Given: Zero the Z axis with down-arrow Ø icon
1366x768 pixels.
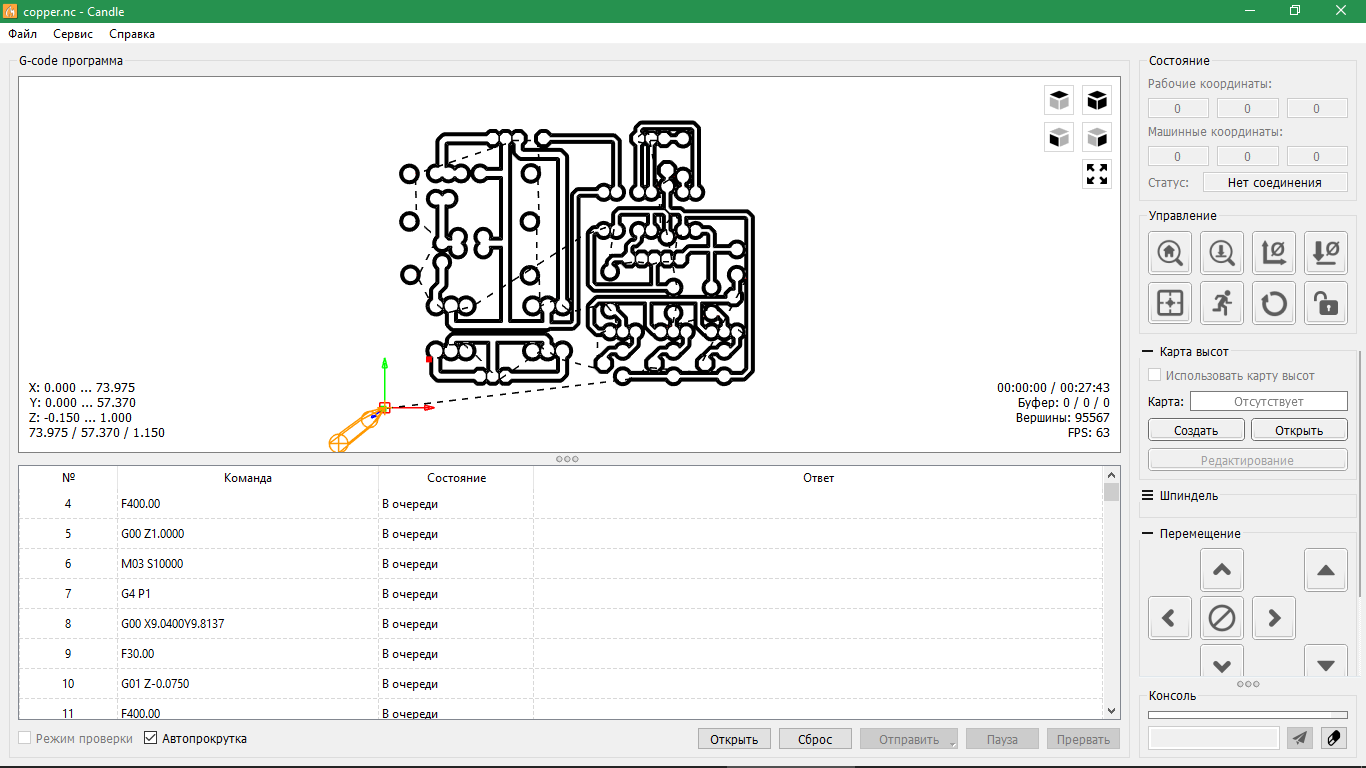Looking at the screenshot, I should (1326, 252).
